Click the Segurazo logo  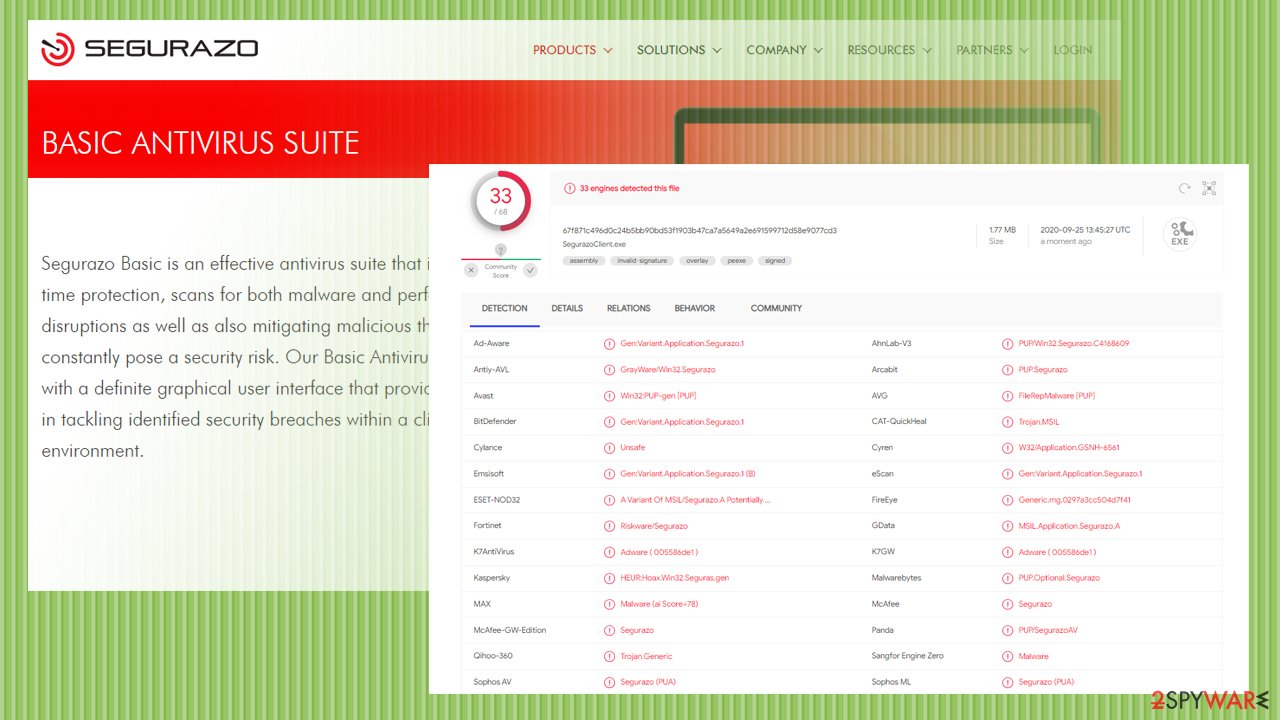click(150, 49)
